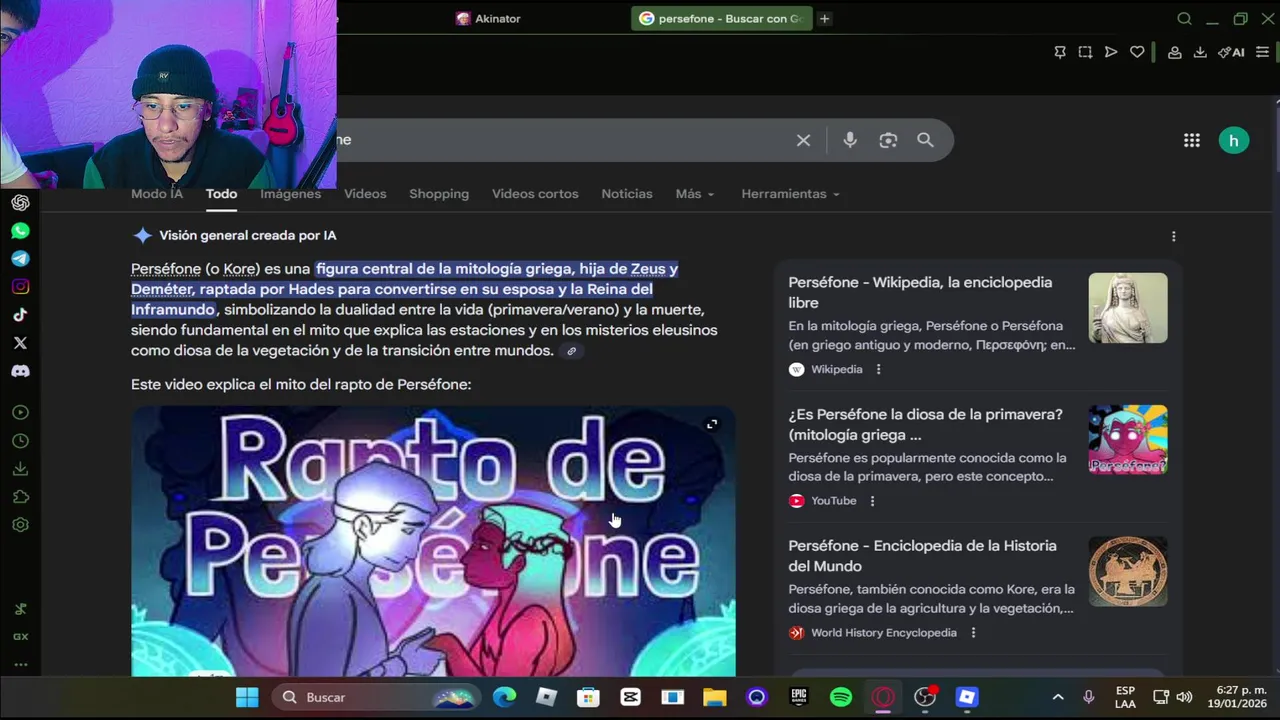Clear the search box with the X
This screenshot has width=1280, height=720.
803,140
